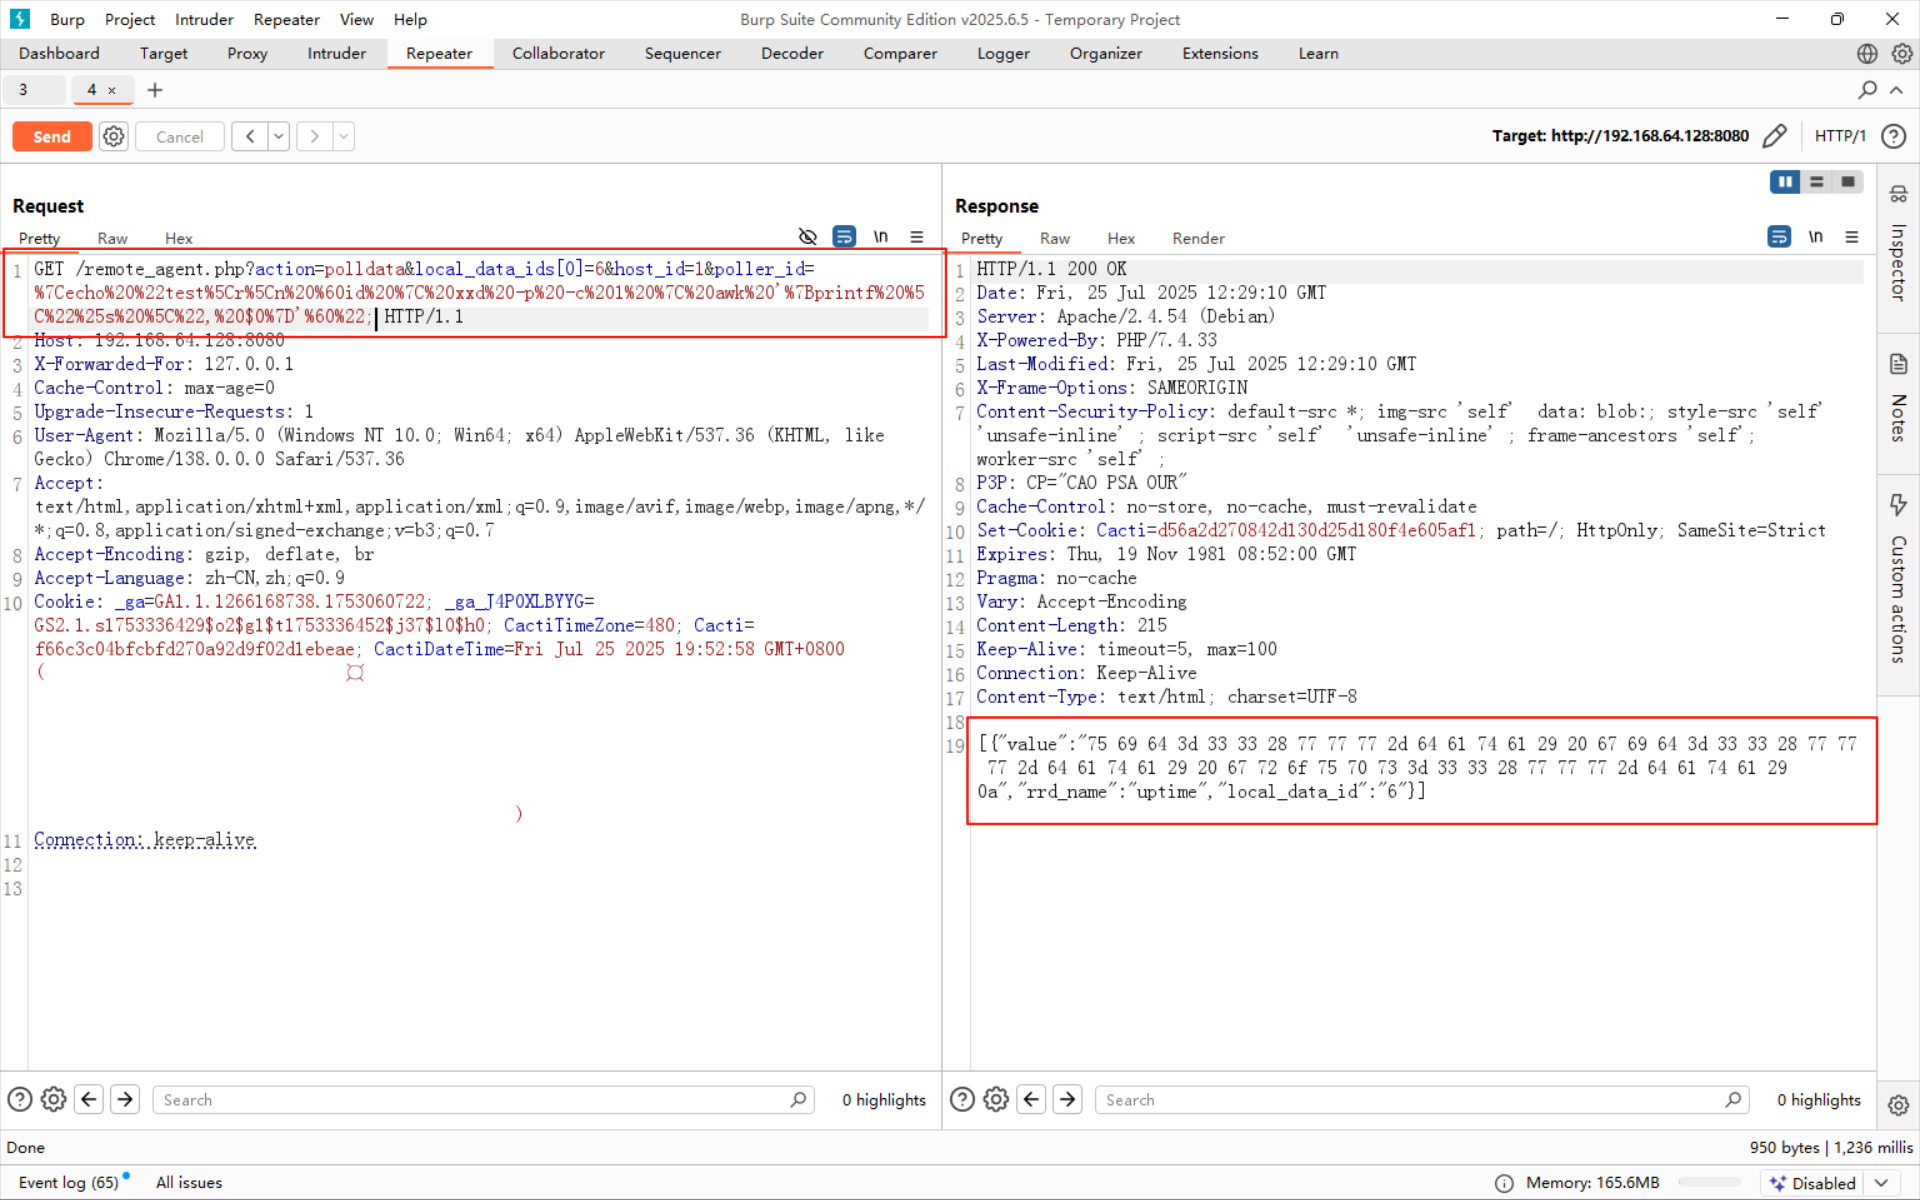Switch Response view to Raw
This screenshot has height=1200, width=1920.
coord(1055,238)
